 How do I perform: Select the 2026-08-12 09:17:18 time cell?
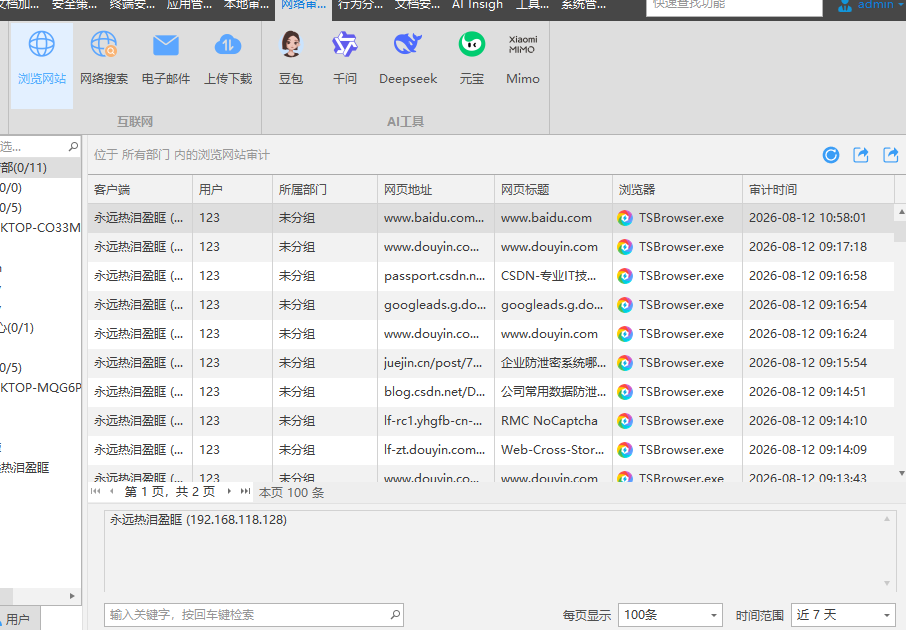818,247
